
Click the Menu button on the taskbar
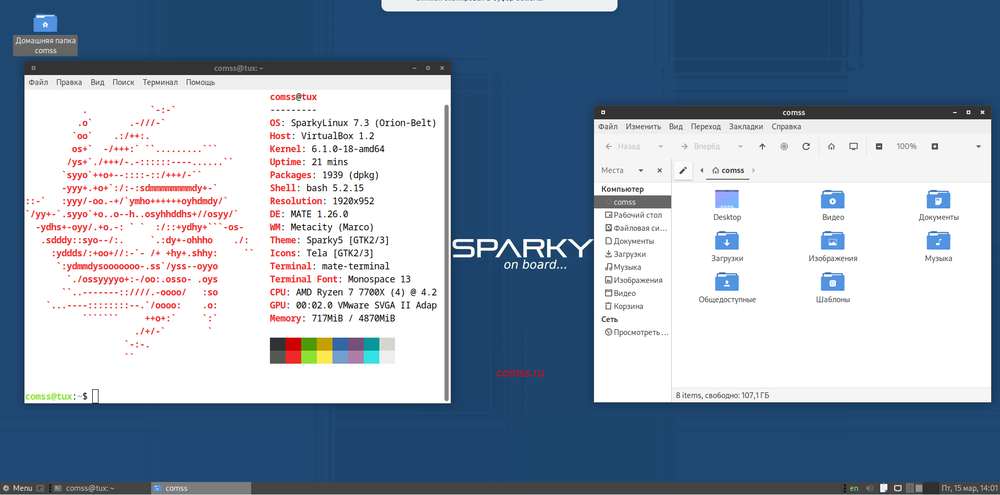tap(17, 488)
